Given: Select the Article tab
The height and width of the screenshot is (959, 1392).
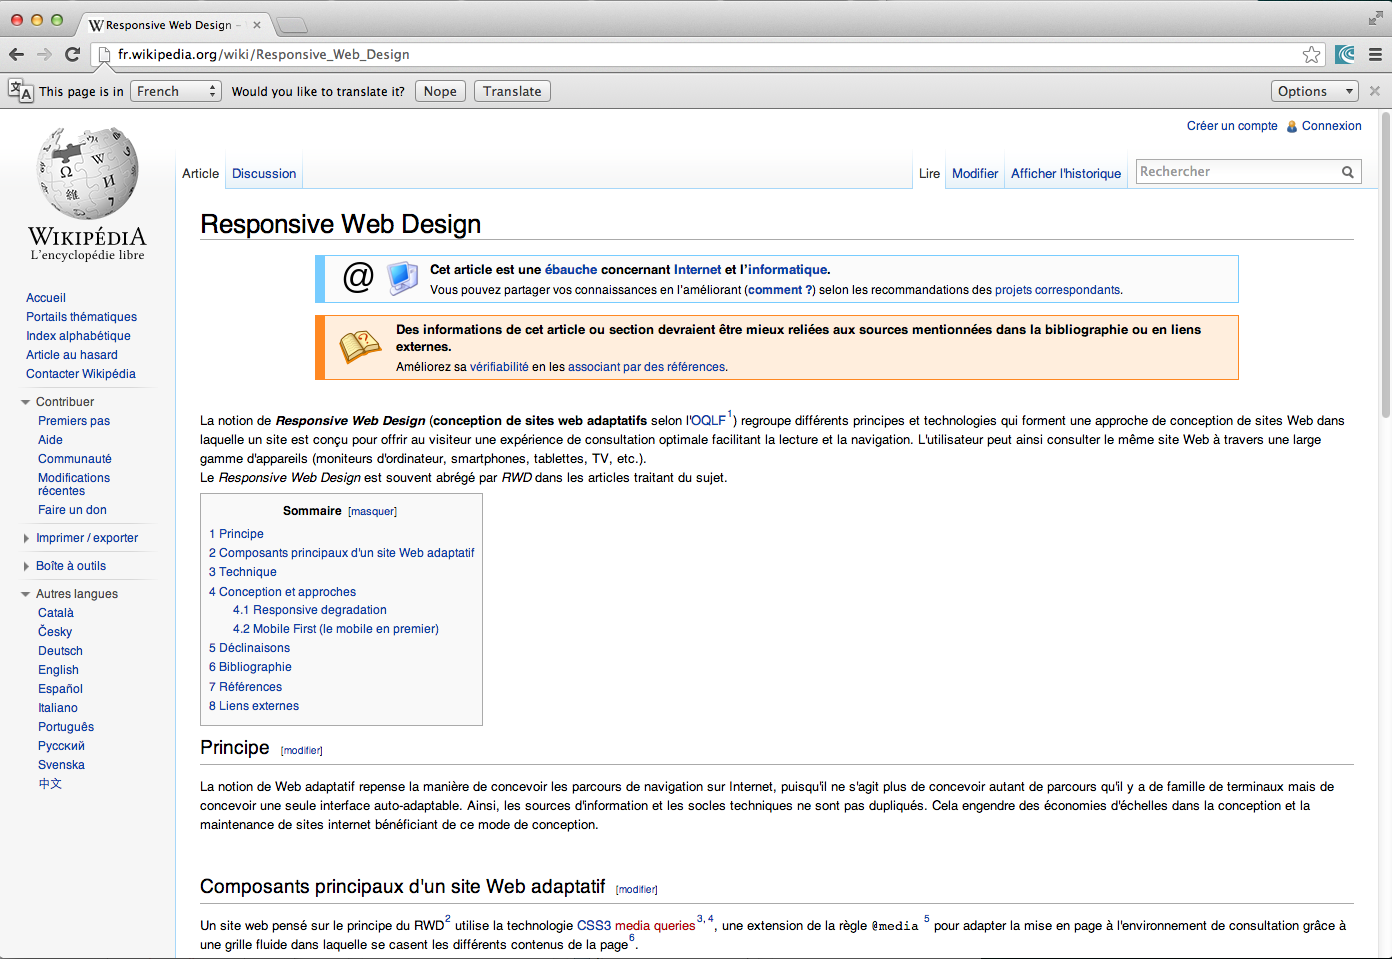Looking at the screenshot, I should [x=200, y=173].
